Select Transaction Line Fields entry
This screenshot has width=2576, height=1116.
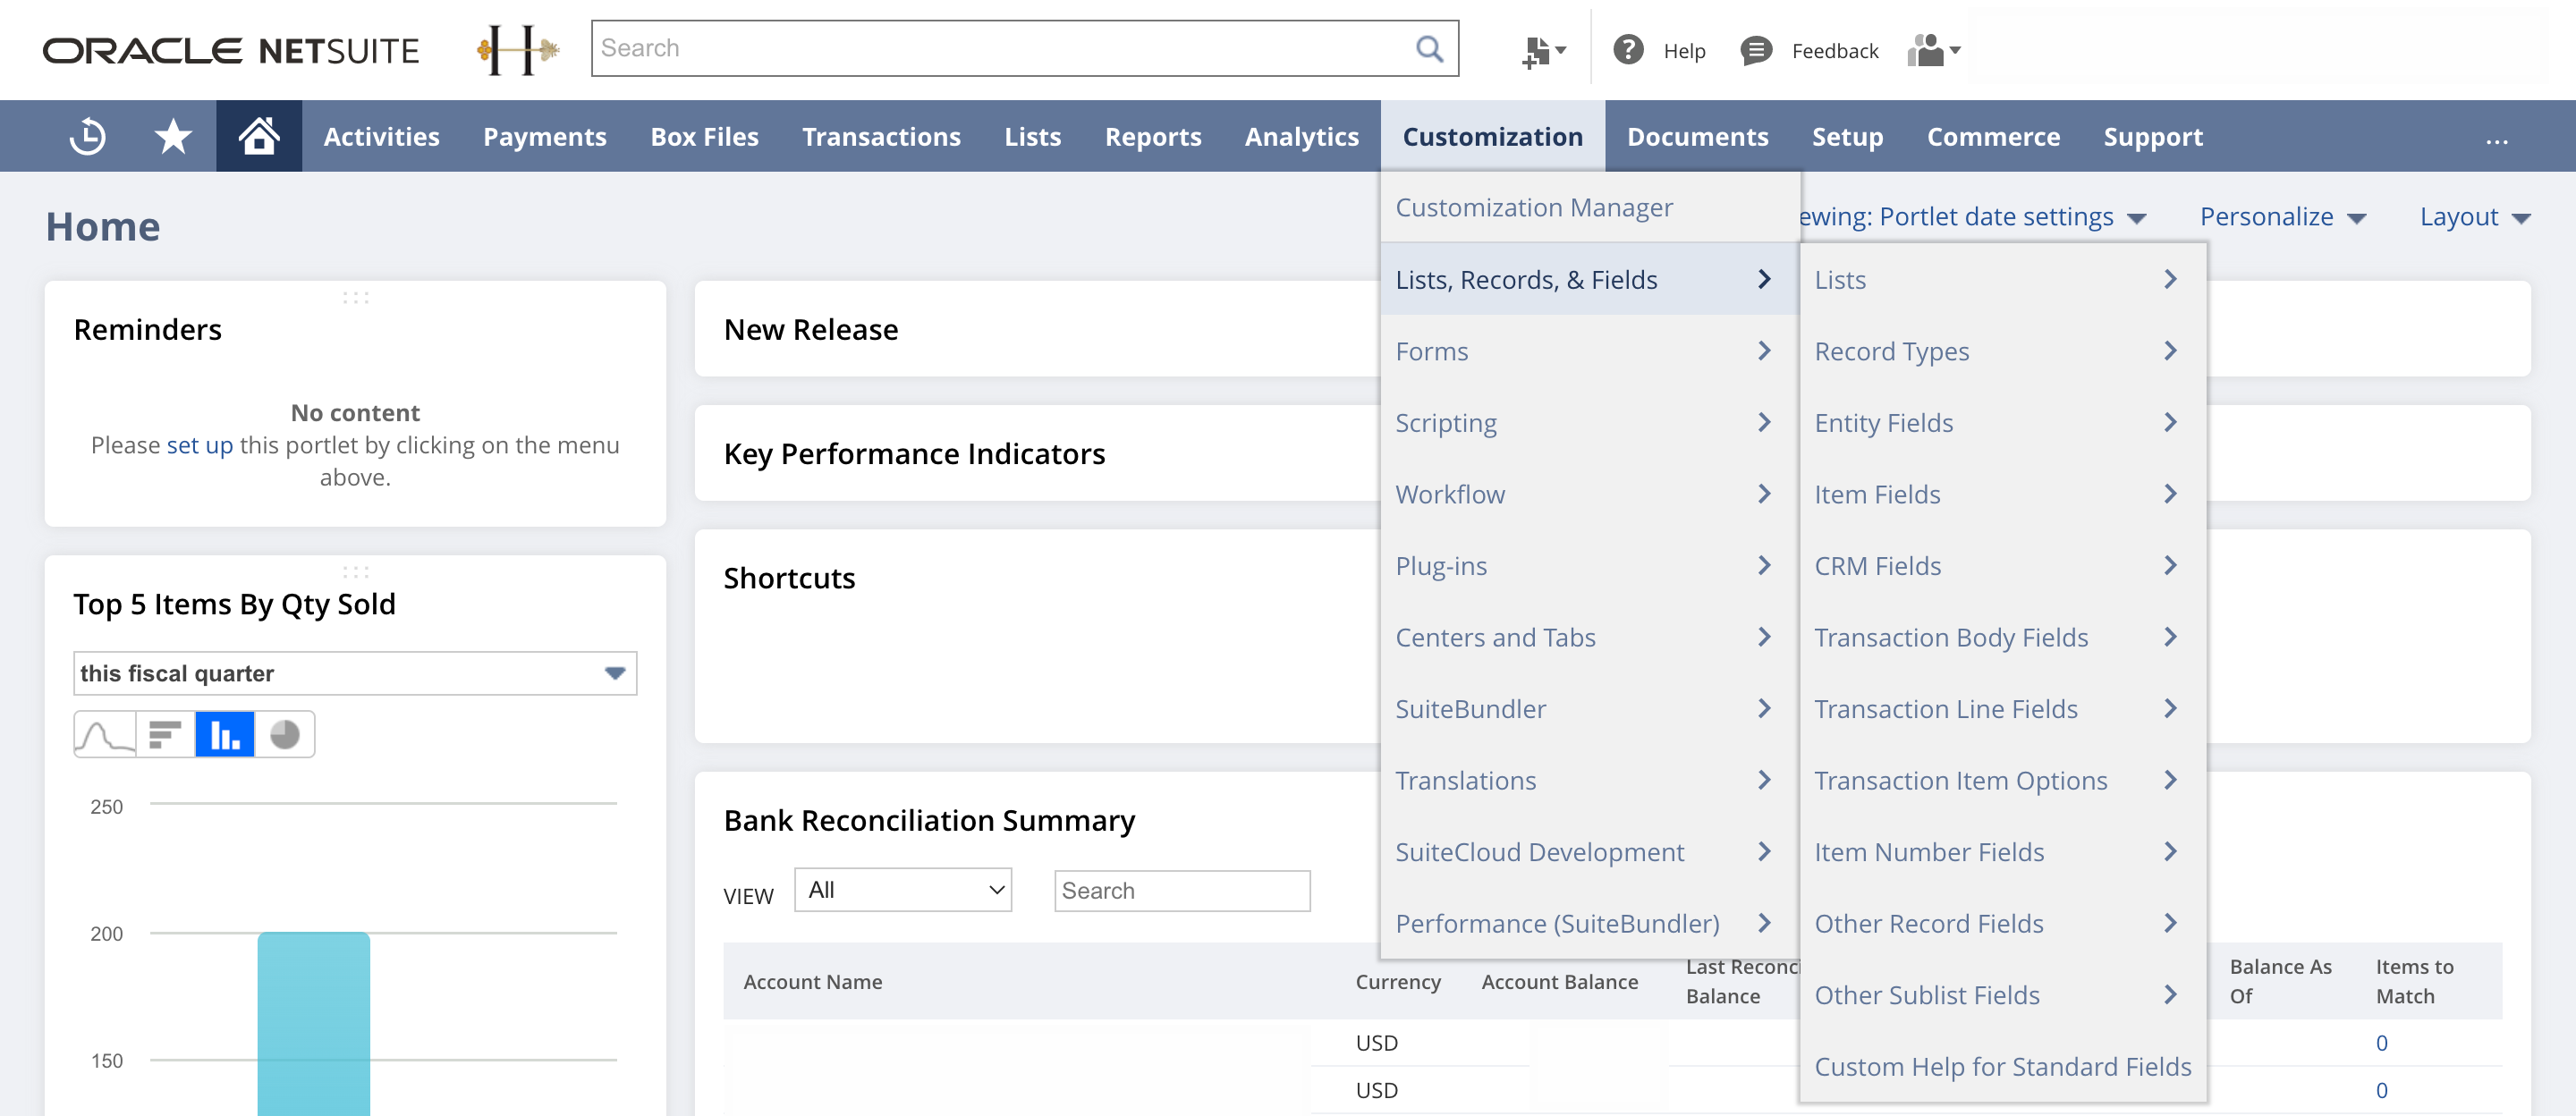[2003, 709]
